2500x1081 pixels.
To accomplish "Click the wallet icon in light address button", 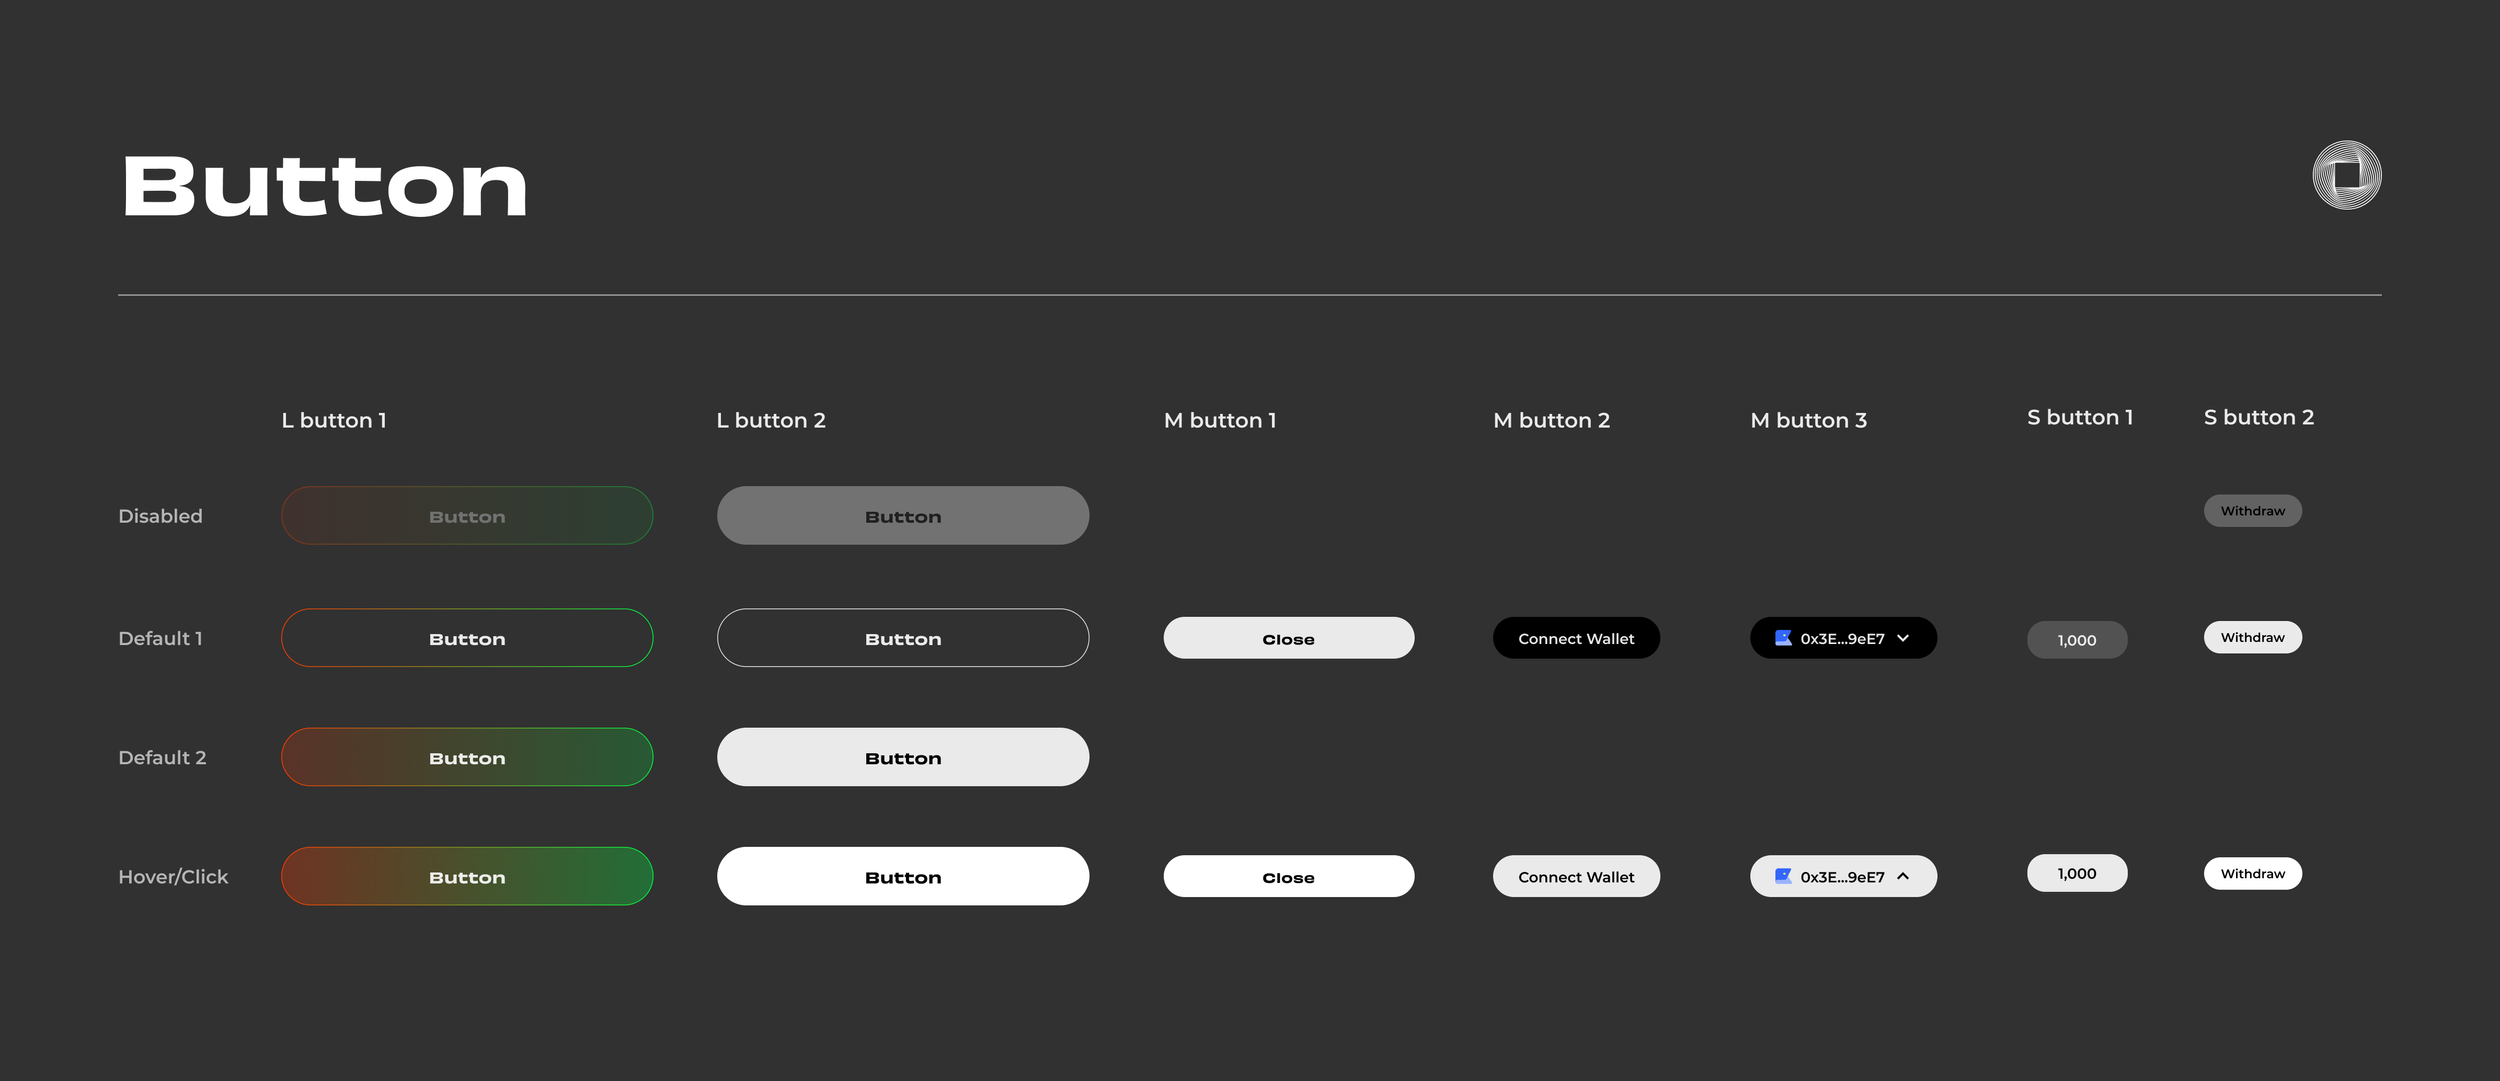I will 1782,876.
